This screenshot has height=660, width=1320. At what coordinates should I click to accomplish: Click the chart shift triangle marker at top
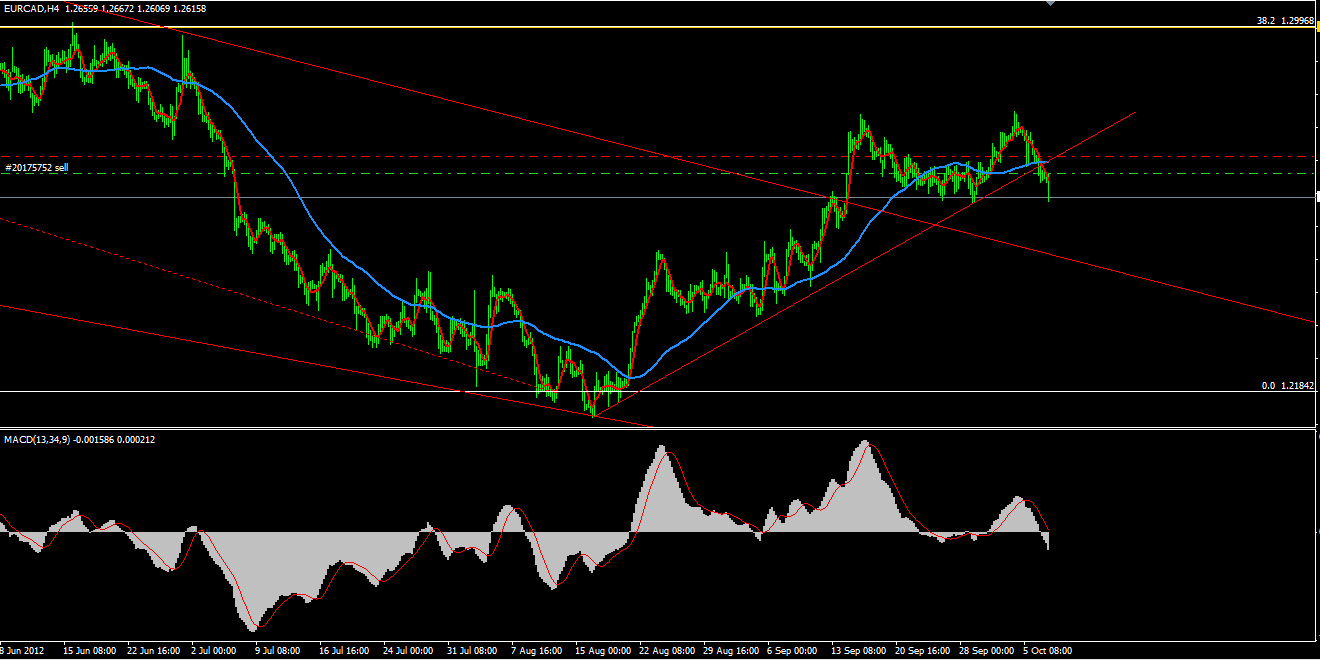[x=1049, y=3]
